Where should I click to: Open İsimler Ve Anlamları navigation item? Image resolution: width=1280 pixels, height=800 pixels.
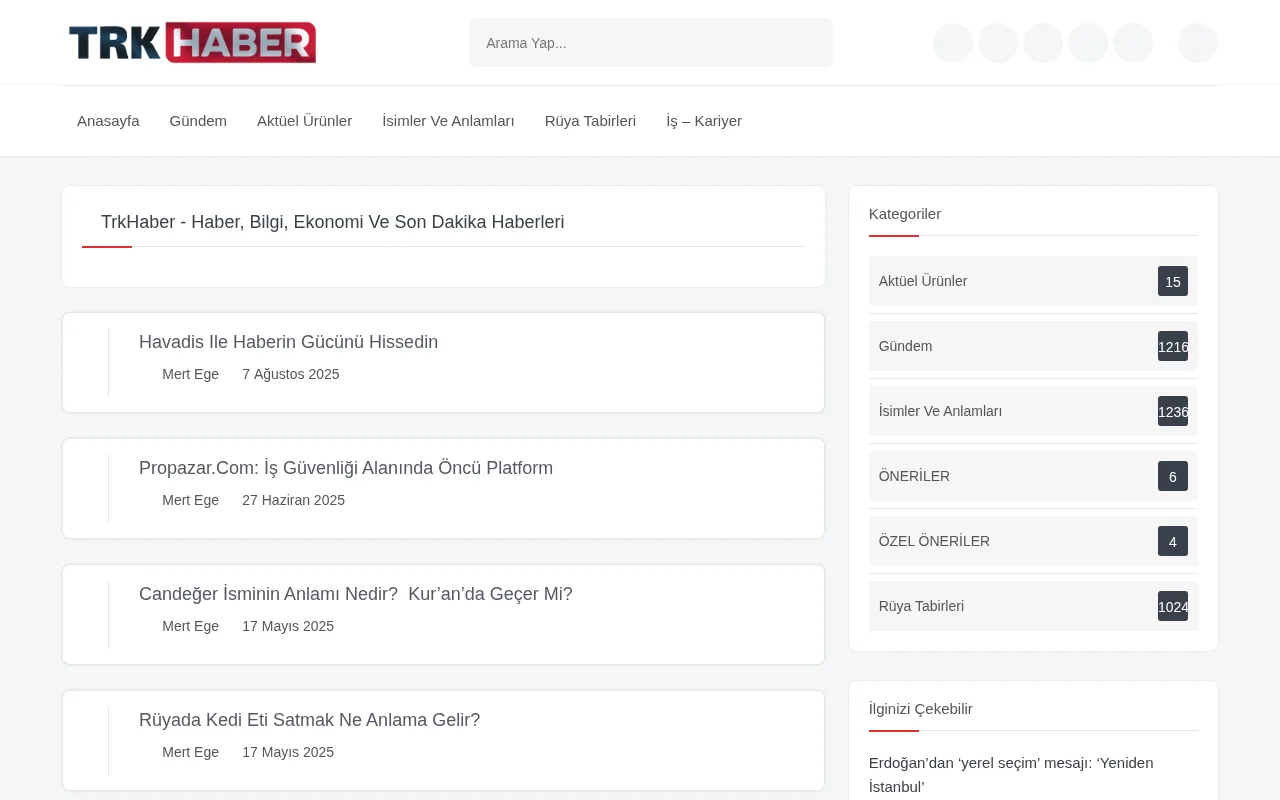pos(448,120)
